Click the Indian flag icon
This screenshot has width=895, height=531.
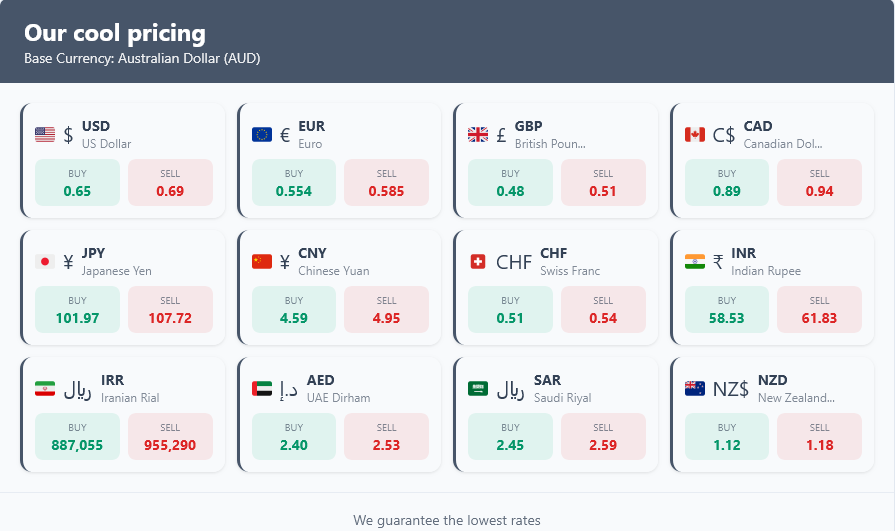pyautogui.click(x=695, y=262)
